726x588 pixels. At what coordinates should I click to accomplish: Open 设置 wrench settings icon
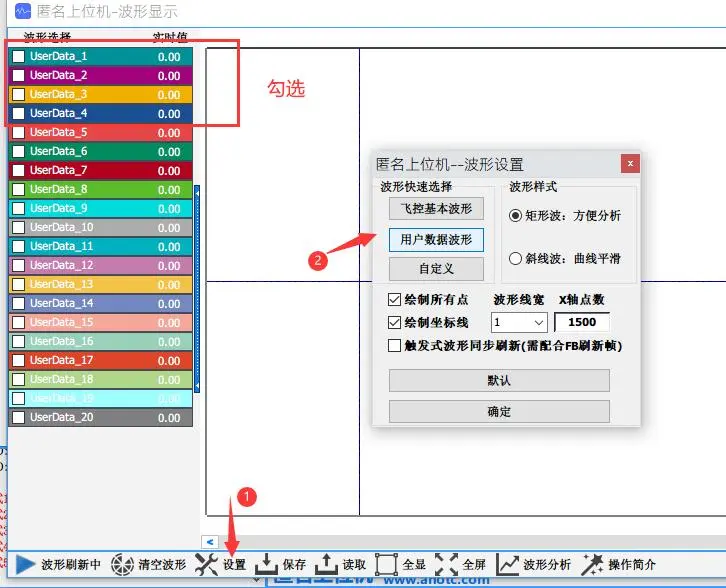[207, 564]
